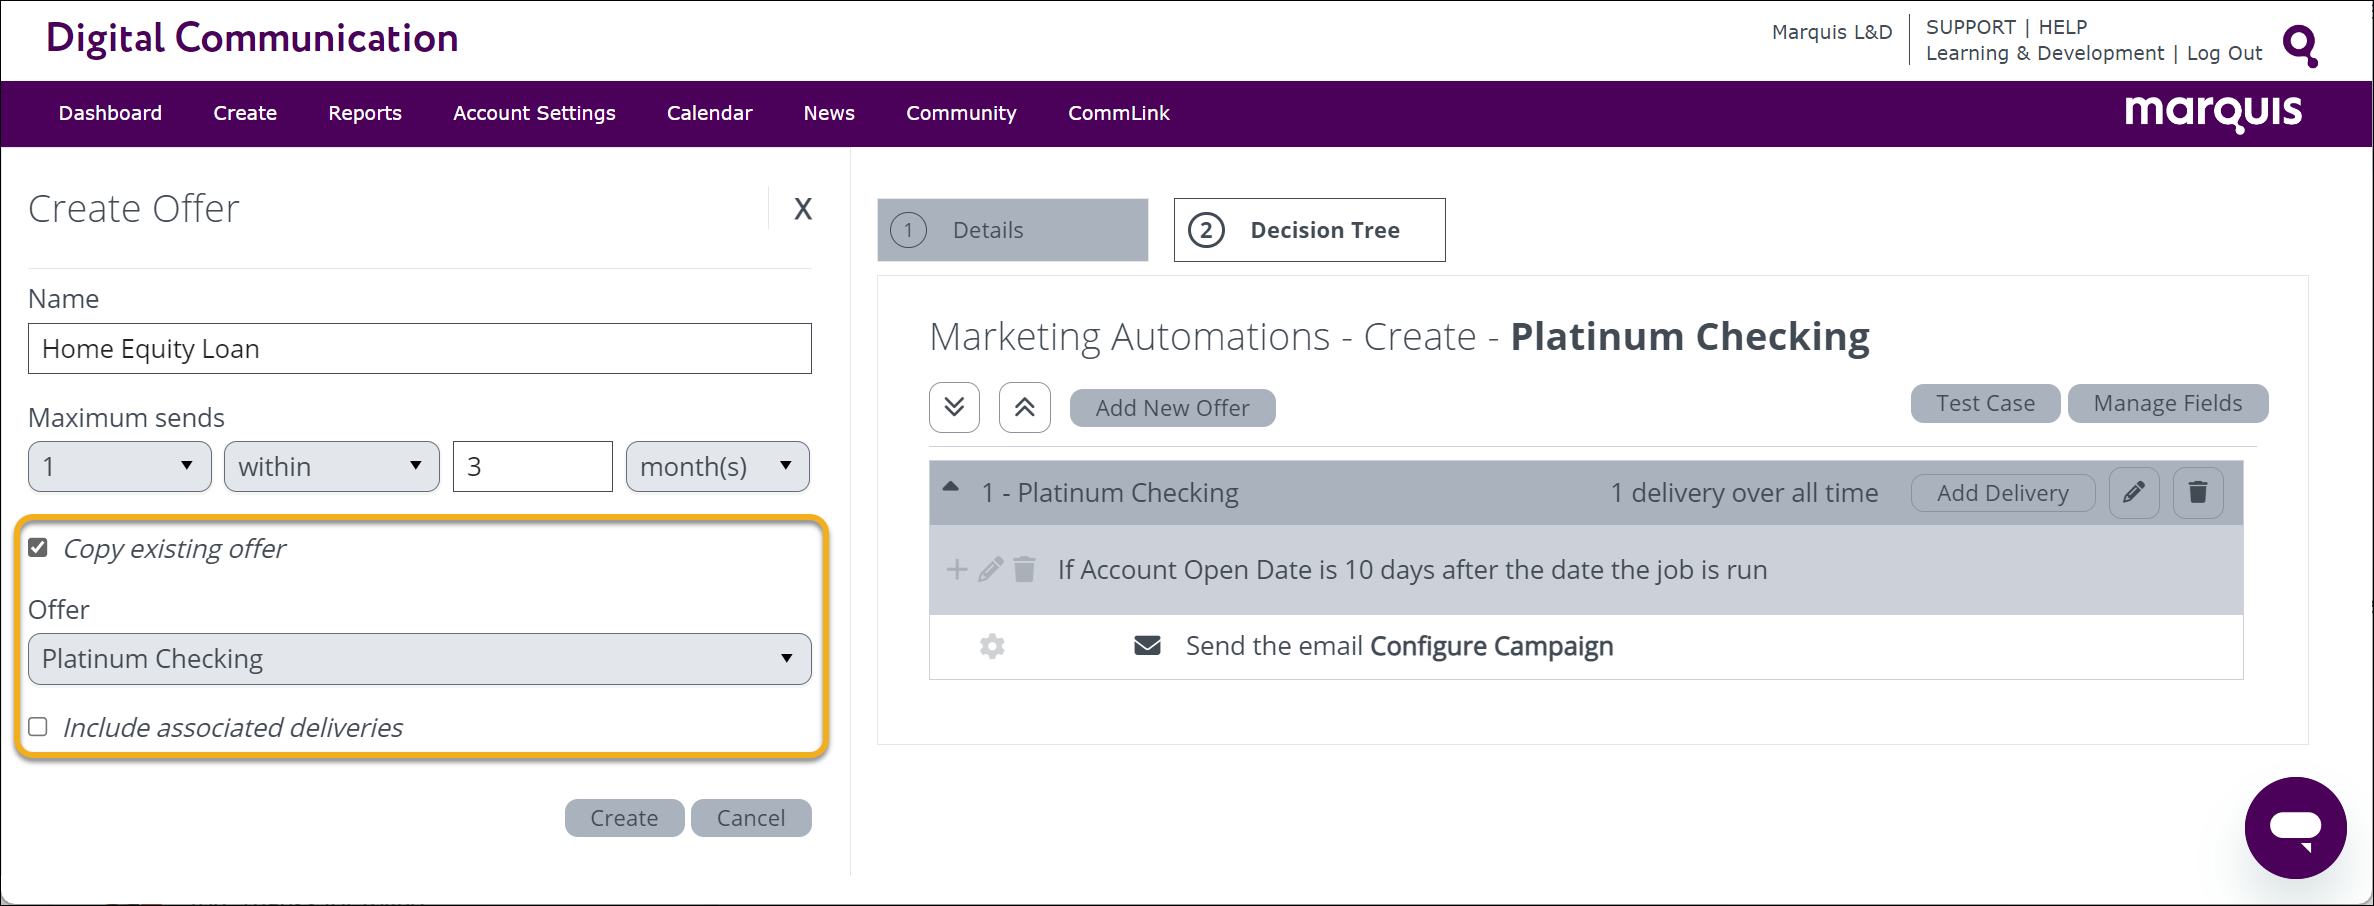Click the collapse all double-chevron up icon

click(1024, 407)
